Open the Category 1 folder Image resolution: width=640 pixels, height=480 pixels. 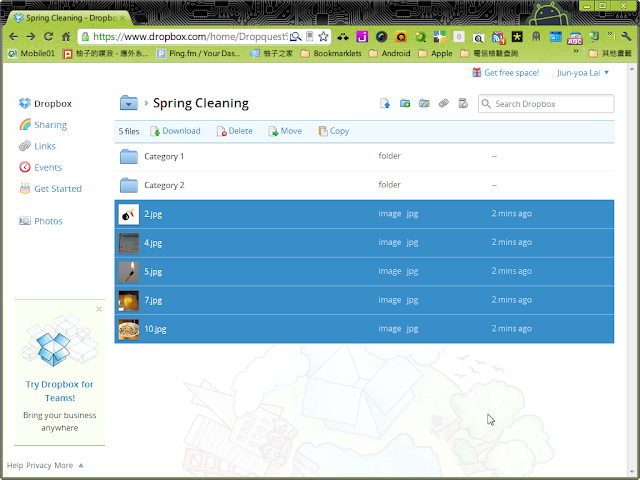(164, 156)
